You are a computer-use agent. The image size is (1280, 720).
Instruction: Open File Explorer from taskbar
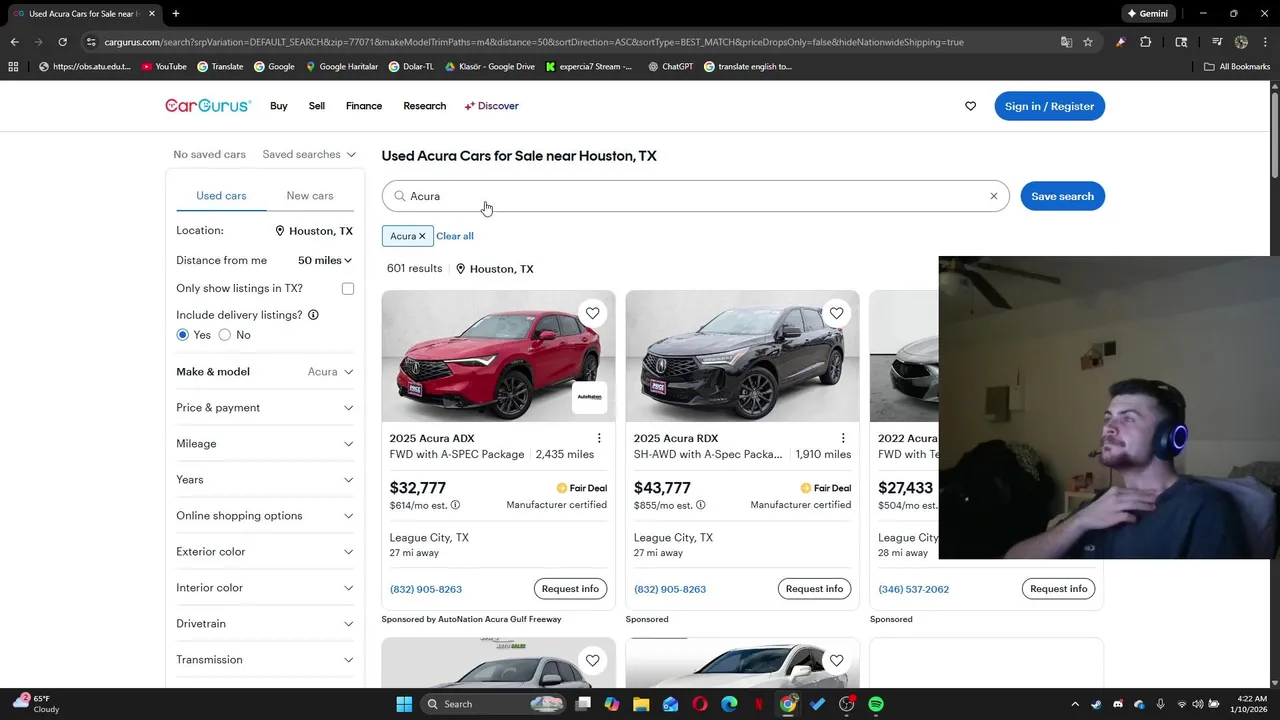coord(641,704)
